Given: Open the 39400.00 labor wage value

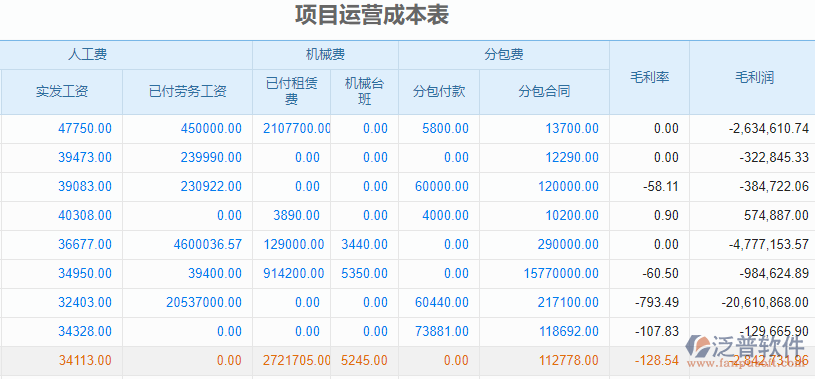Looking at the screenshot, I should click(x=215, y=273).
